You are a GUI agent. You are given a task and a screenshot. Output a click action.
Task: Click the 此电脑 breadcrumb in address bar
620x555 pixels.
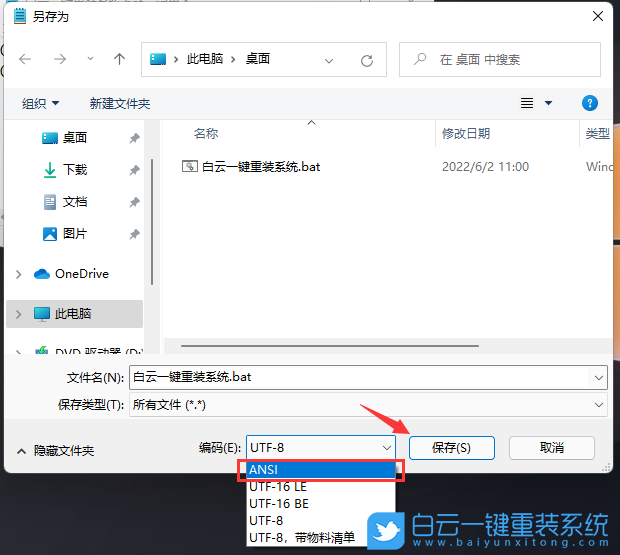205,59
